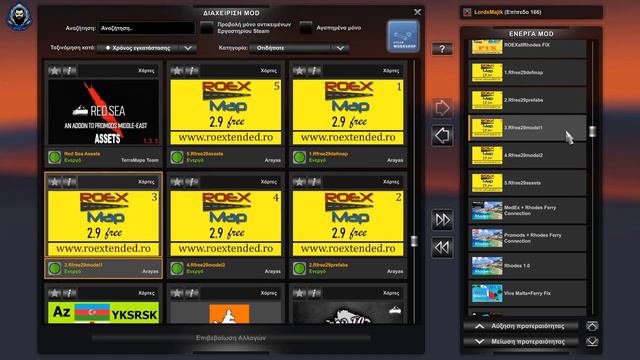Click Μείωση προτεραιότητας button
Screen dimensions: 640x360
[x=521, y=342]
